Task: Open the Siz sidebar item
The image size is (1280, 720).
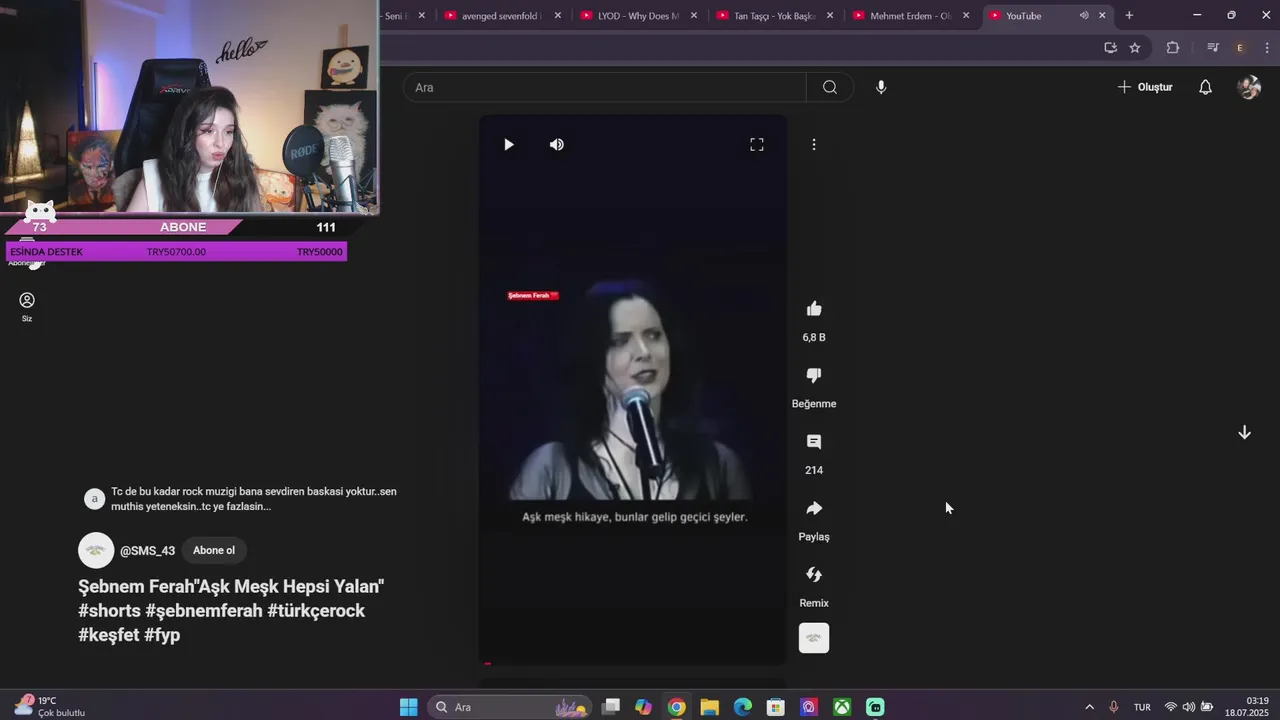Action: 27,307
